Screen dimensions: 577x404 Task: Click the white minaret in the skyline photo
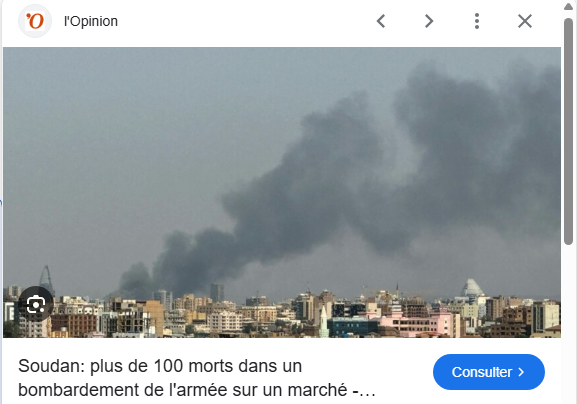point(323,321)
